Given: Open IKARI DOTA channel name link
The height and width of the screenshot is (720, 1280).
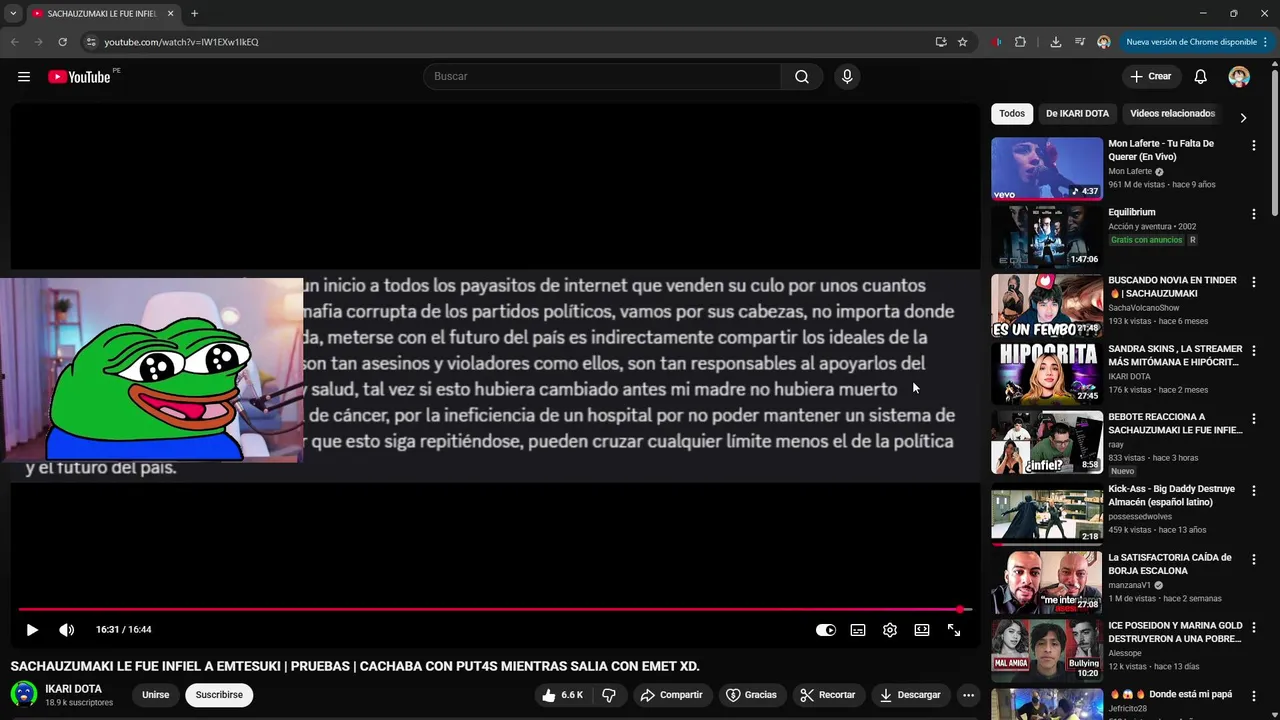Looking at the screenshot, I should (x=74, y=689).
